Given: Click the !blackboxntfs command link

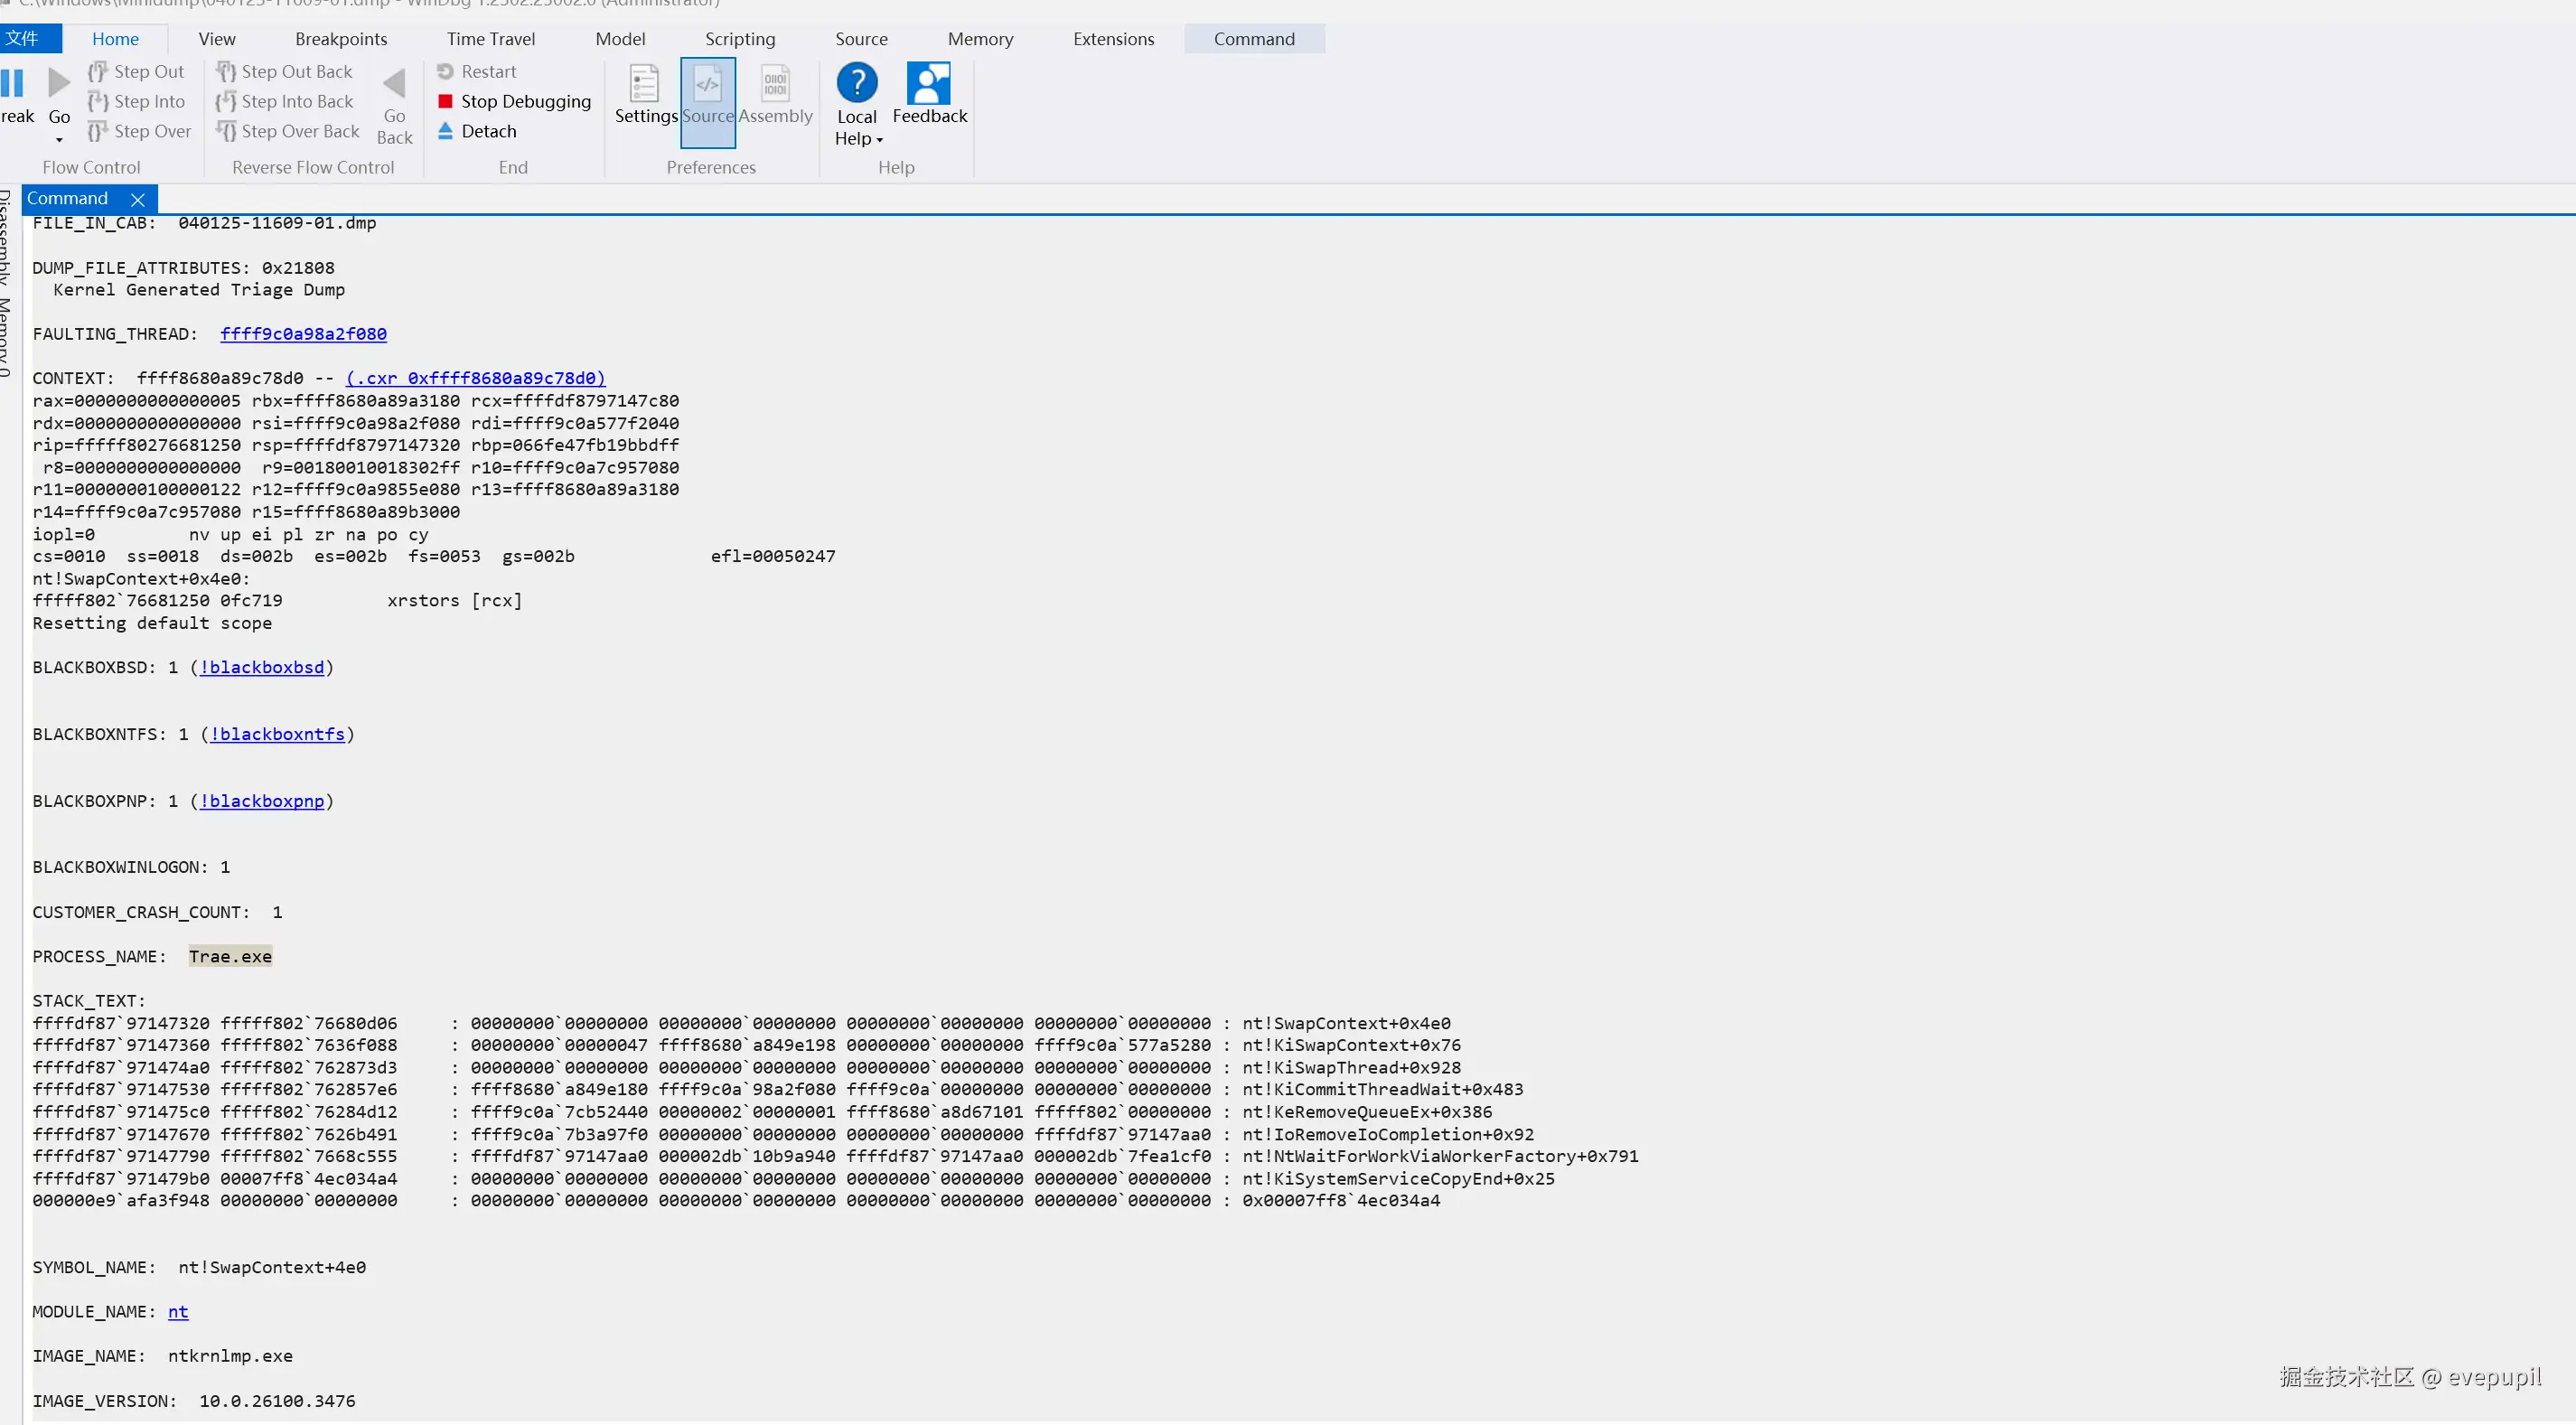Looking at the screenshot, I should (x=277, y=734).
